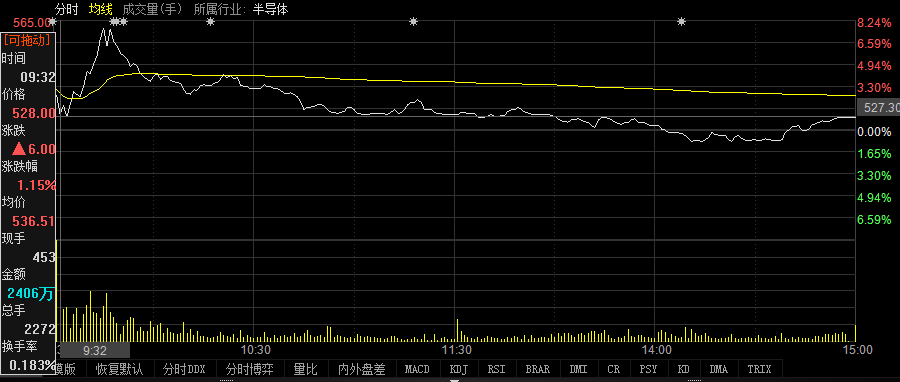Click the 可拖动 draggable panel header

(x=28, y=40)
